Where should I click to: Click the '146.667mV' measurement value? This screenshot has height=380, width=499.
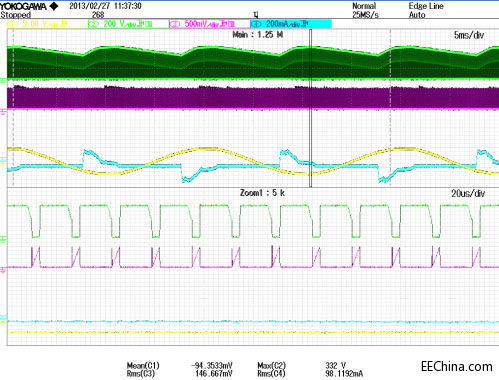[214, 374]
